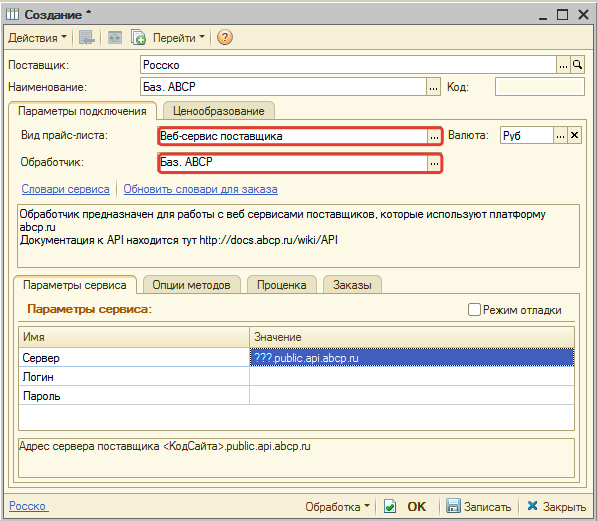This screenshot has width=598, height=521.
Task: Open the Обработка dropdown at the bottom
Action: point(338,507)
